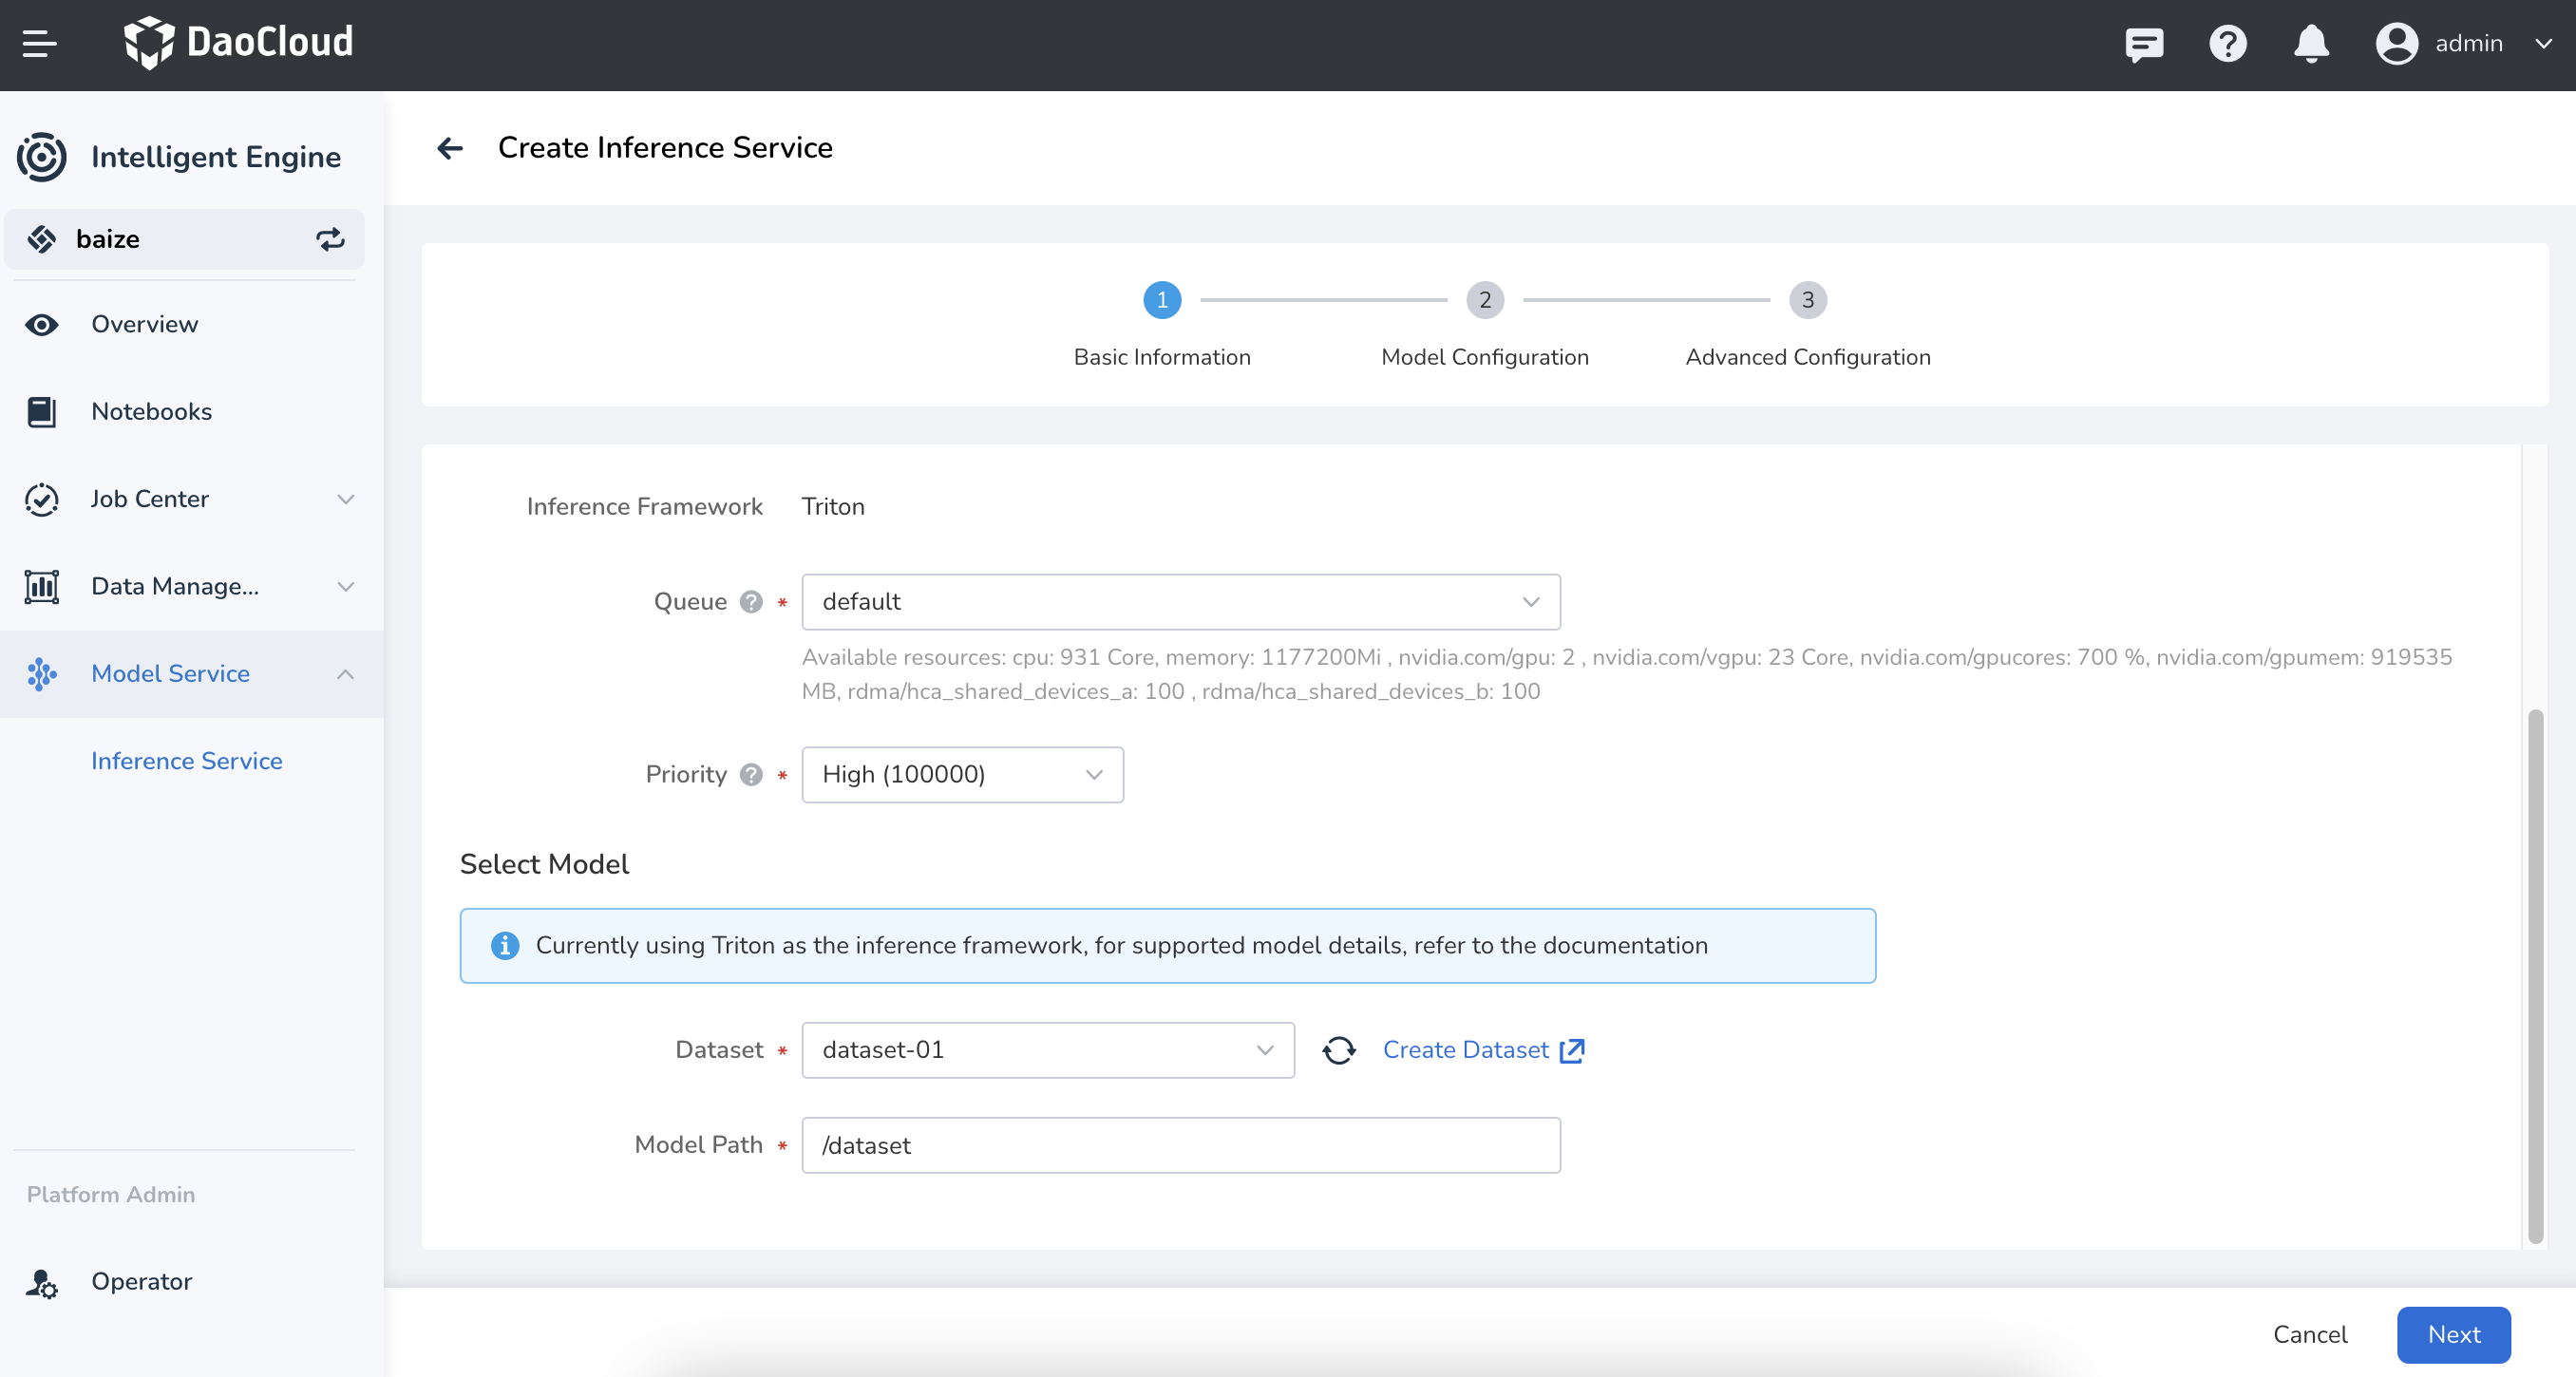The image size is (2576, 1377).
Task: Open the messages chat icon
Action: click(x=2144, y=44)
